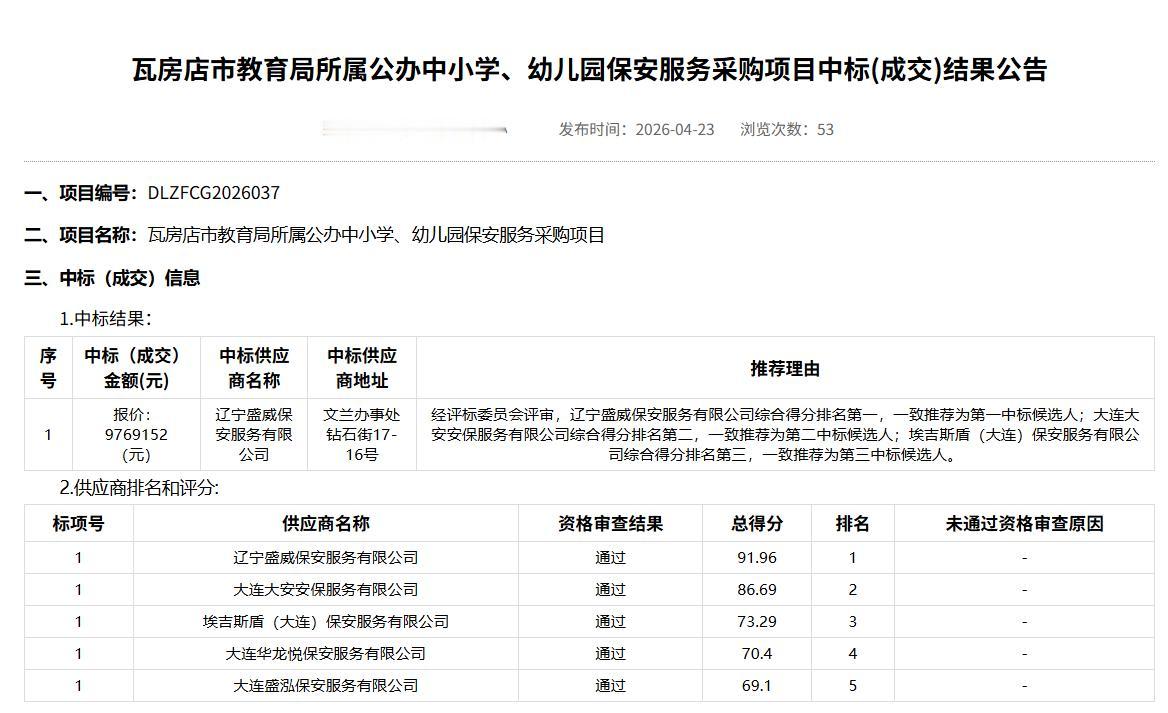The image size is (1168, 713).
Task: Click the 未通过资格审查原因 column header
Action: (x=1024, y=523)
